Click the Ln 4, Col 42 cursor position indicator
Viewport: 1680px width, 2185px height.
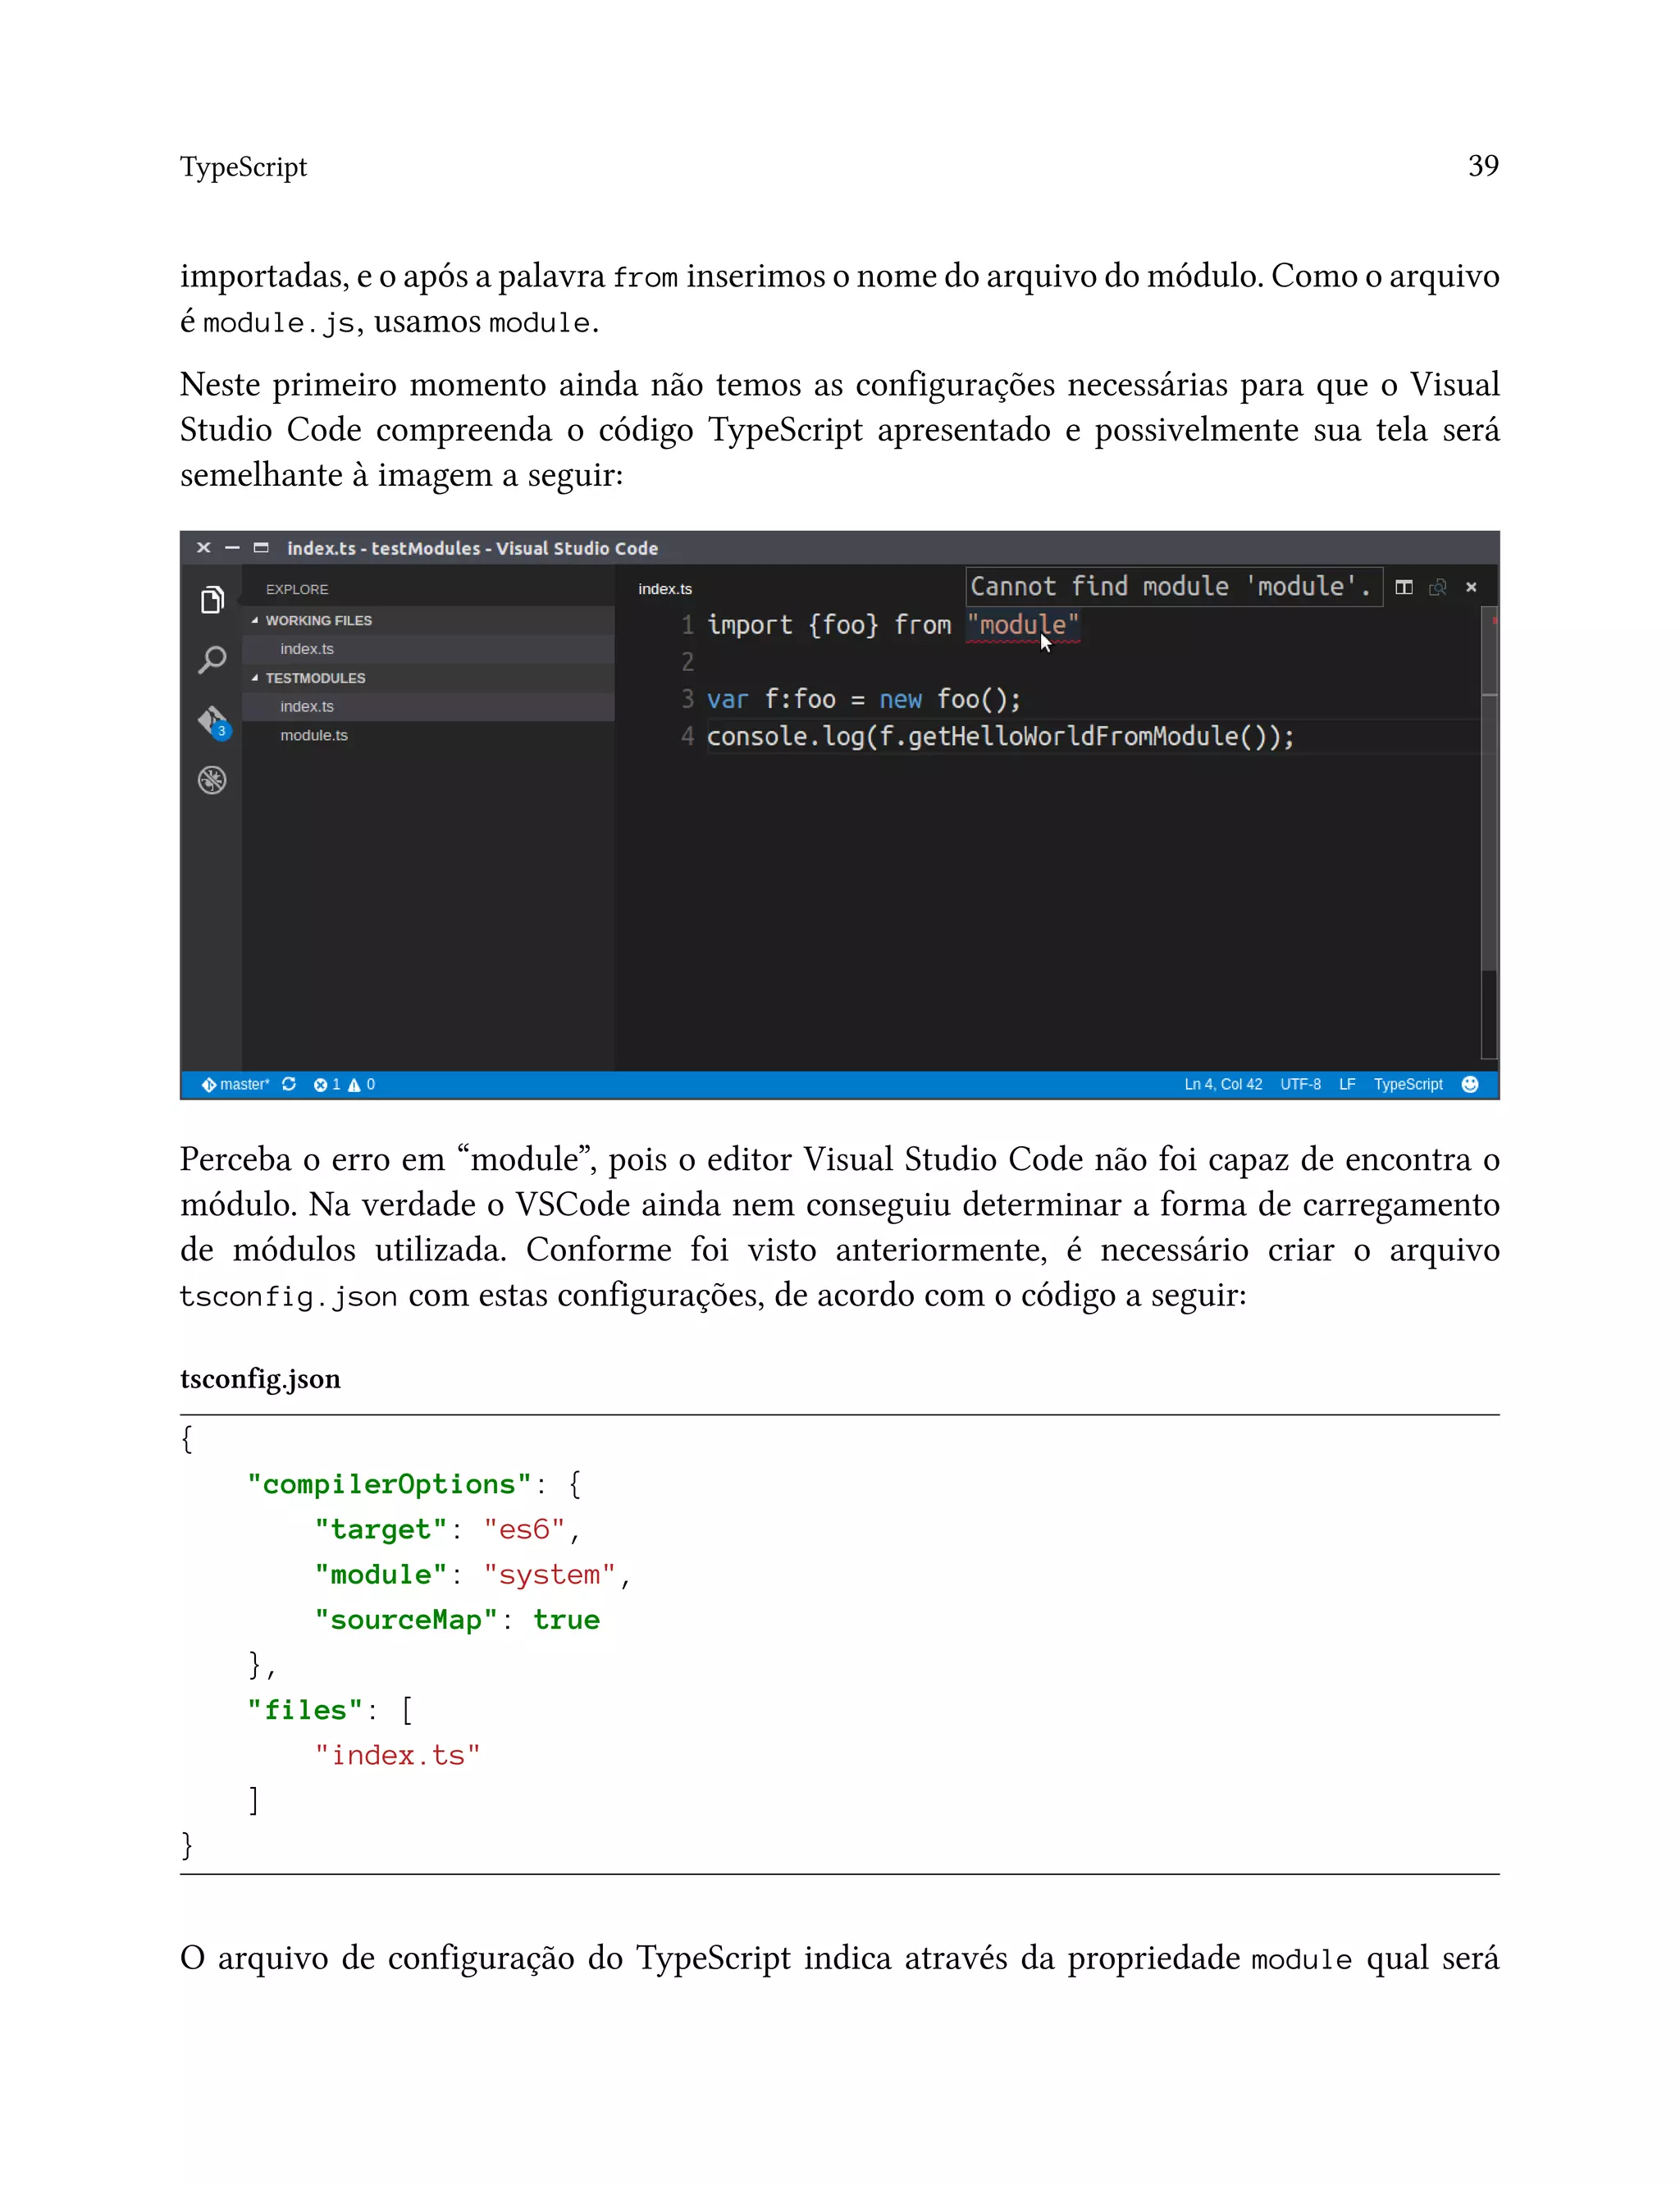coord(1223,1084)
